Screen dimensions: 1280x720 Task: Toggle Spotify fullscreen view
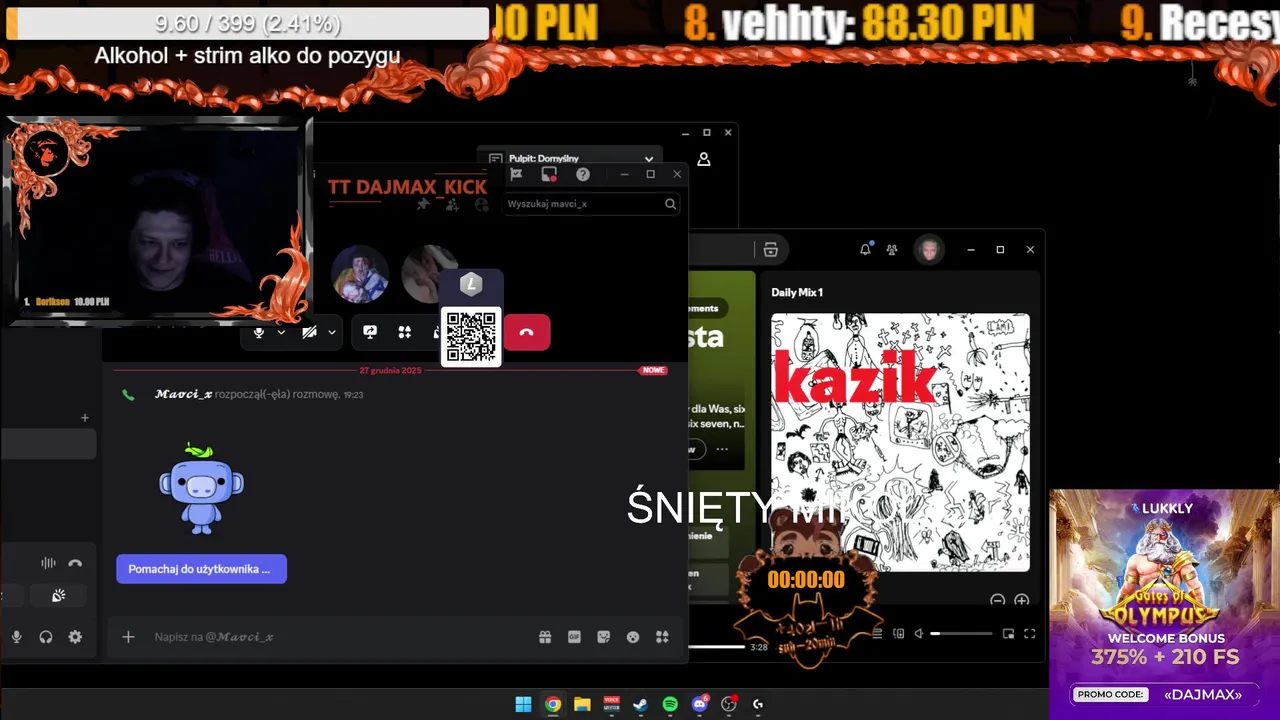click(1029, 633)
